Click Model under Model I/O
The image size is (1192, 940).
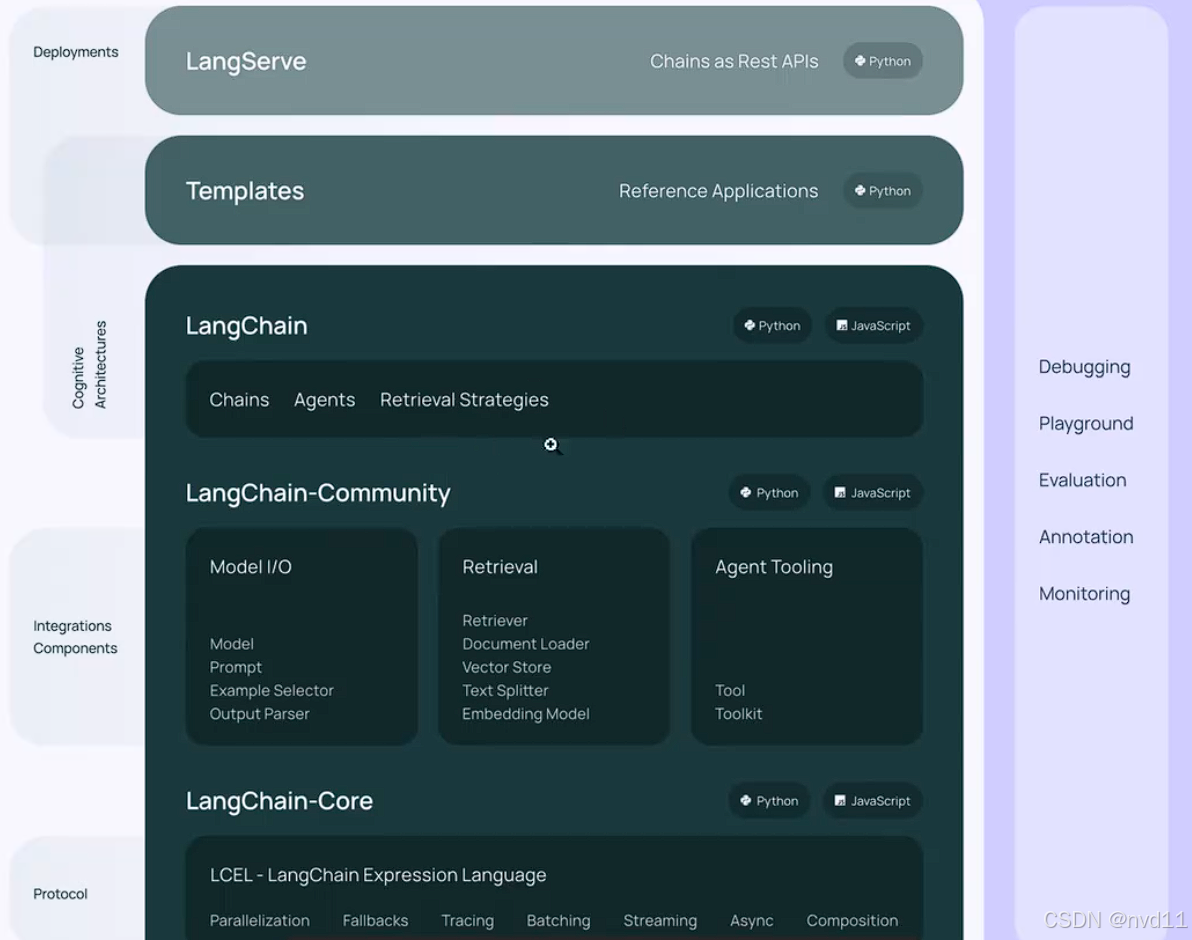[232, 644]
